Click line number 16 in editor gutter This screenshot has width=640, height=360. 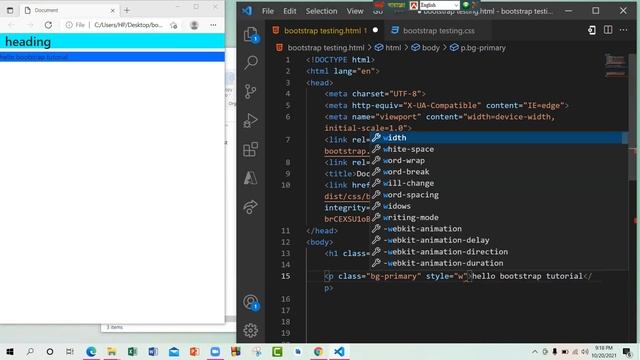point(285,299)
